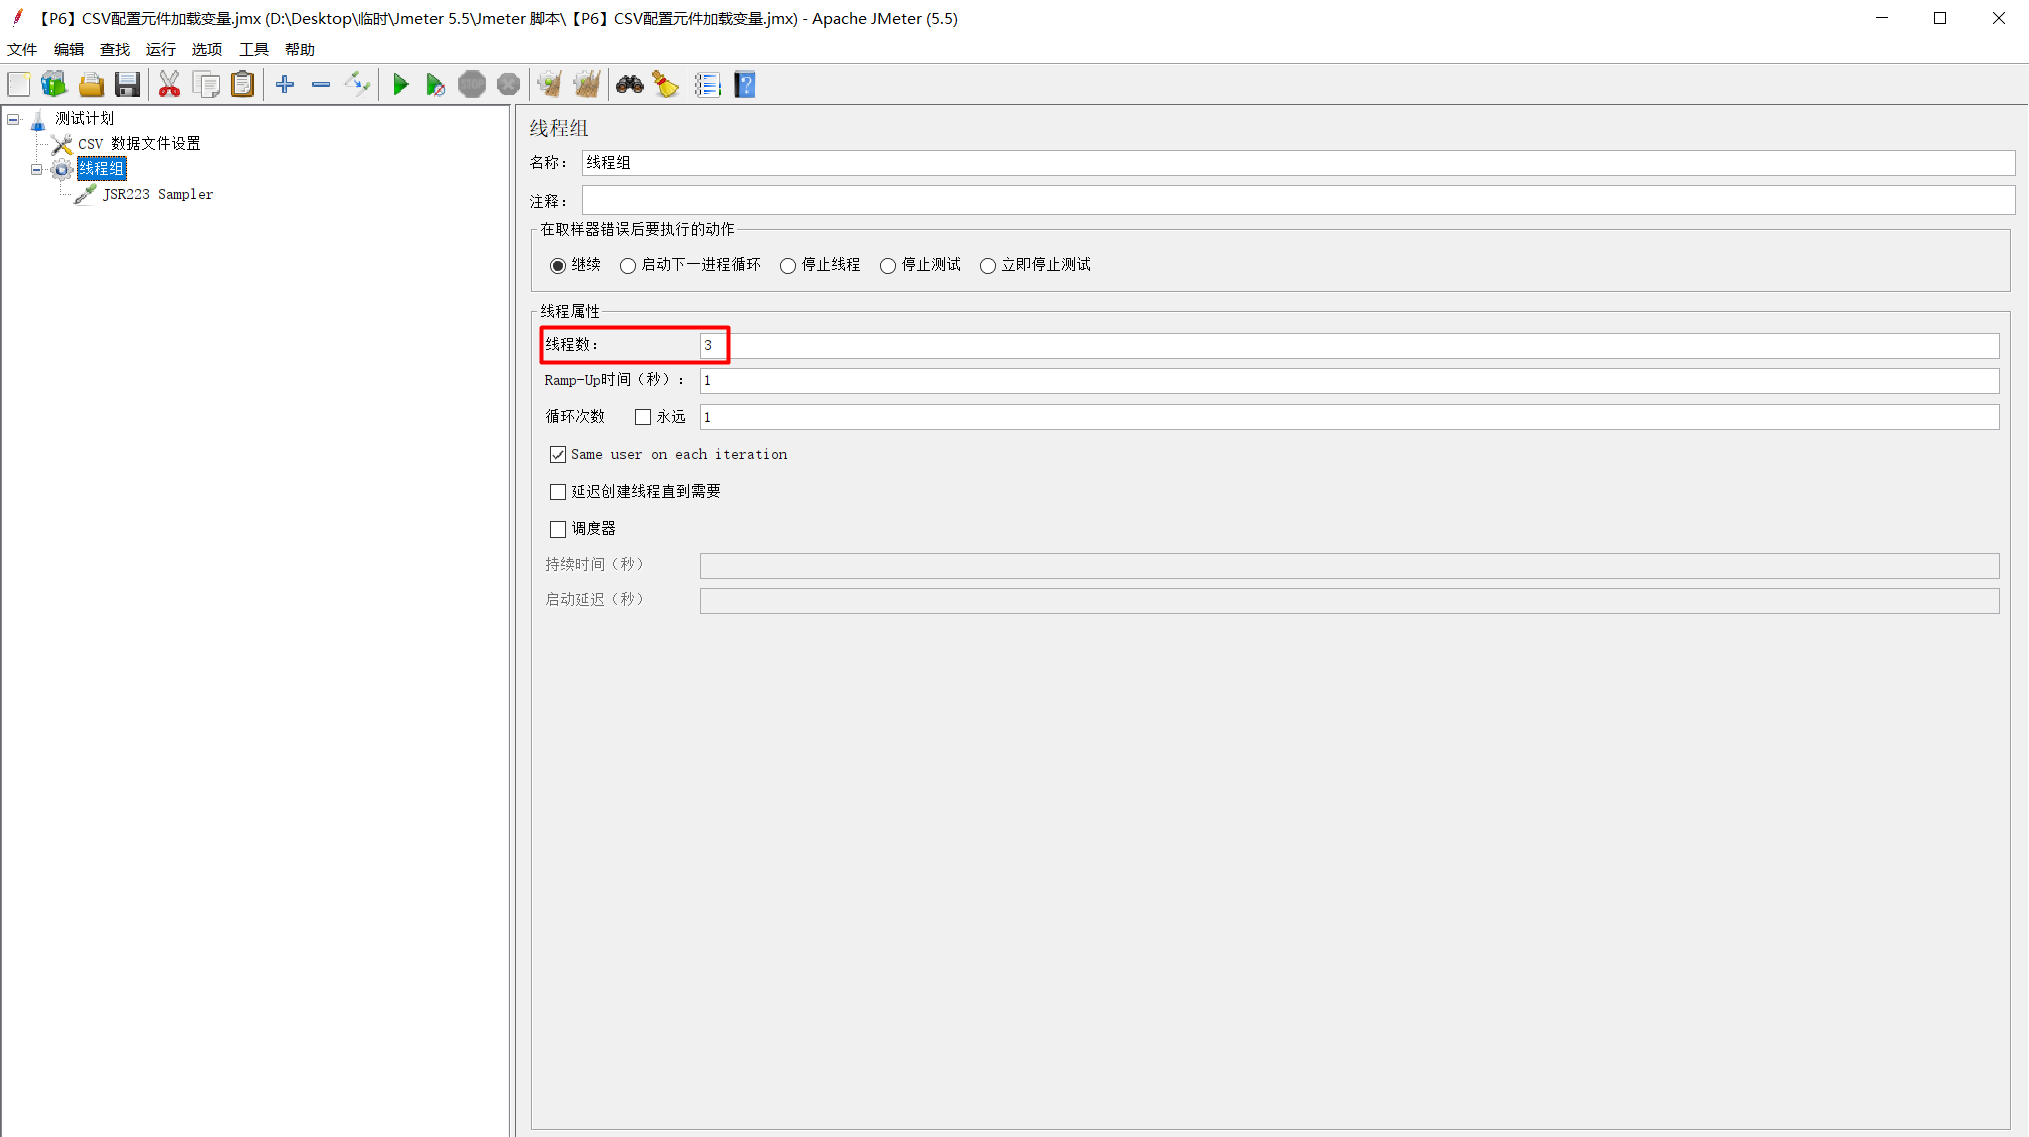This screenshot has width=2029, height=1137.
Task: Open the 选项 menu
Action: tap(207, 49)
